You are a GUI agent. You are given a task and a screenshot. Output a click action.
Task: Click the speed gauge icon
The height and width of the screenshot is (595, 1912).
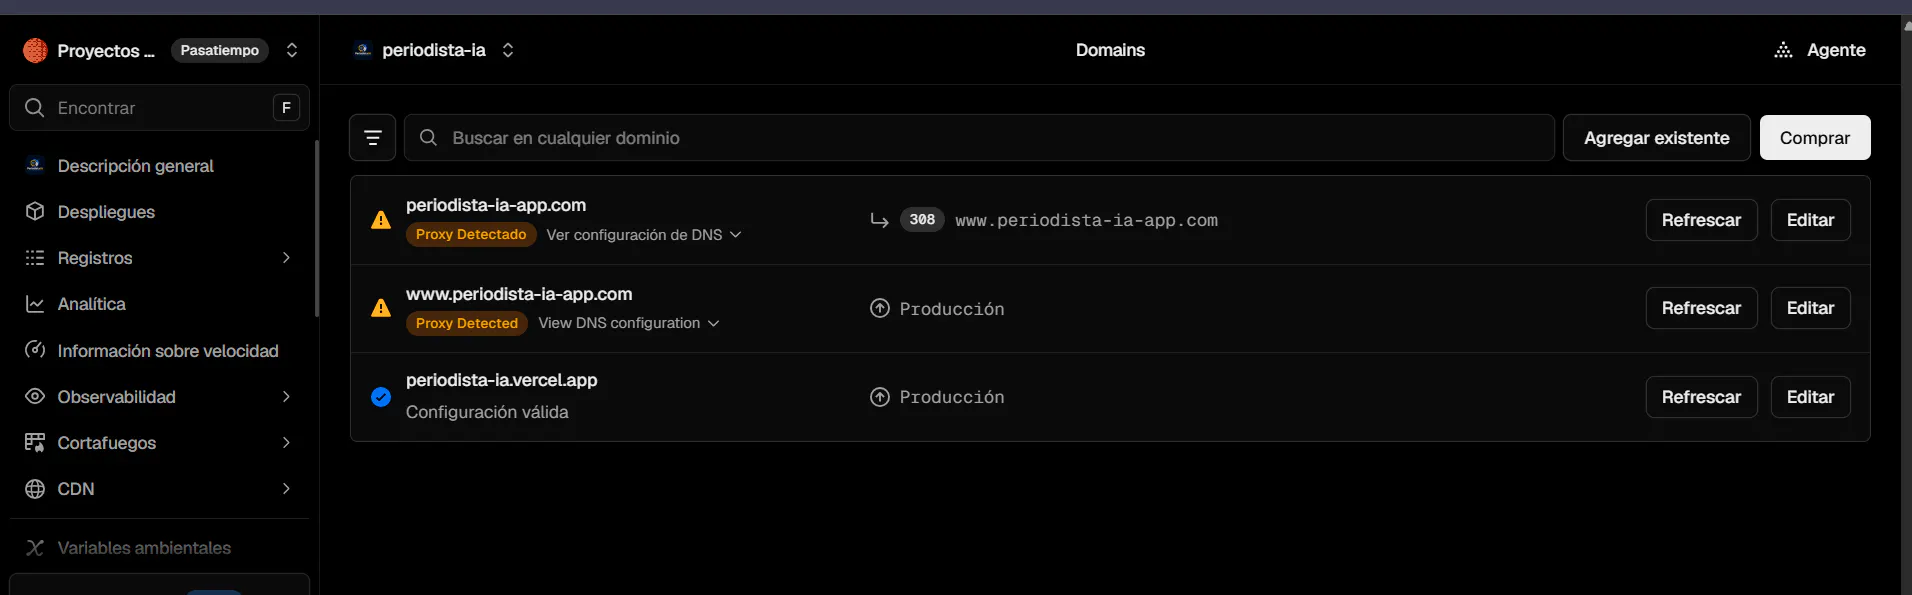pos(35,350)
